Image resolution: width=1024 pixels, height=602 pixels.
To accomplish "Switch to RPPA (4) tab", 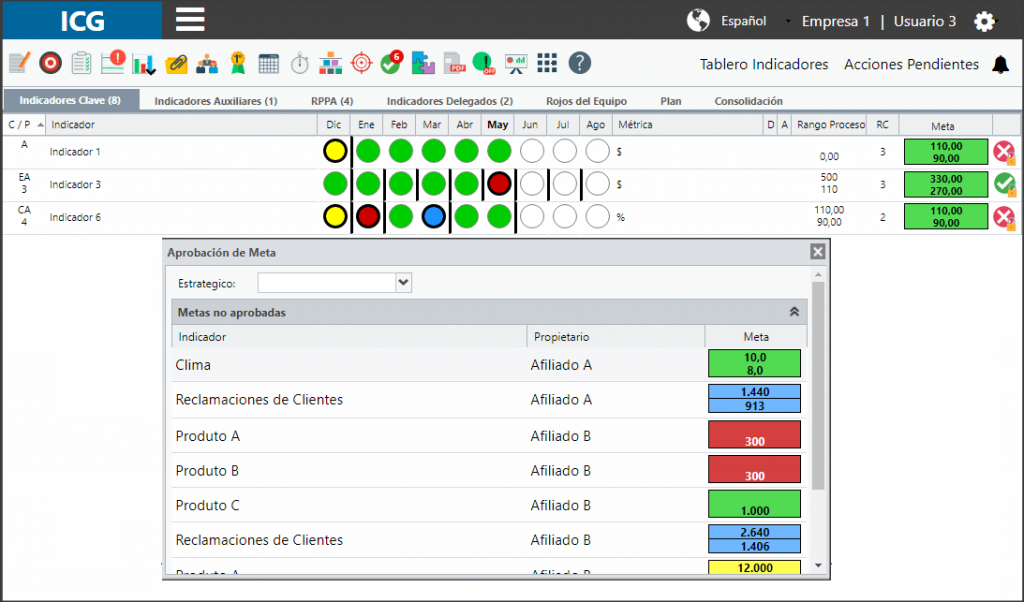I will (x=332, y=101).
